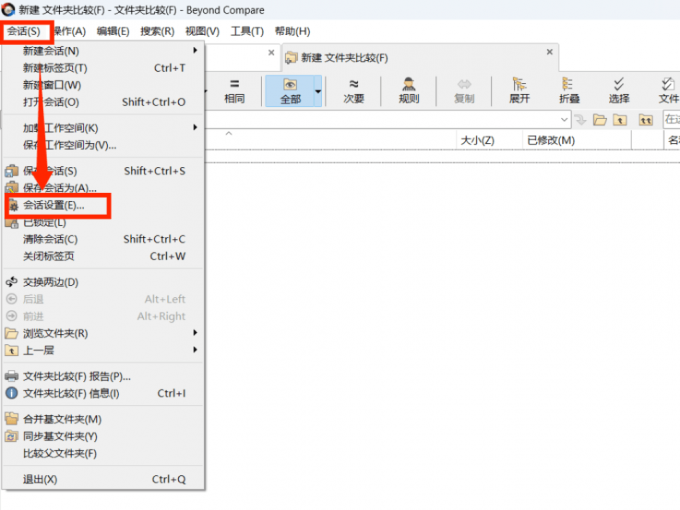
Task: Expand 浏览文件夹(R) submenu
Action: 103,333
